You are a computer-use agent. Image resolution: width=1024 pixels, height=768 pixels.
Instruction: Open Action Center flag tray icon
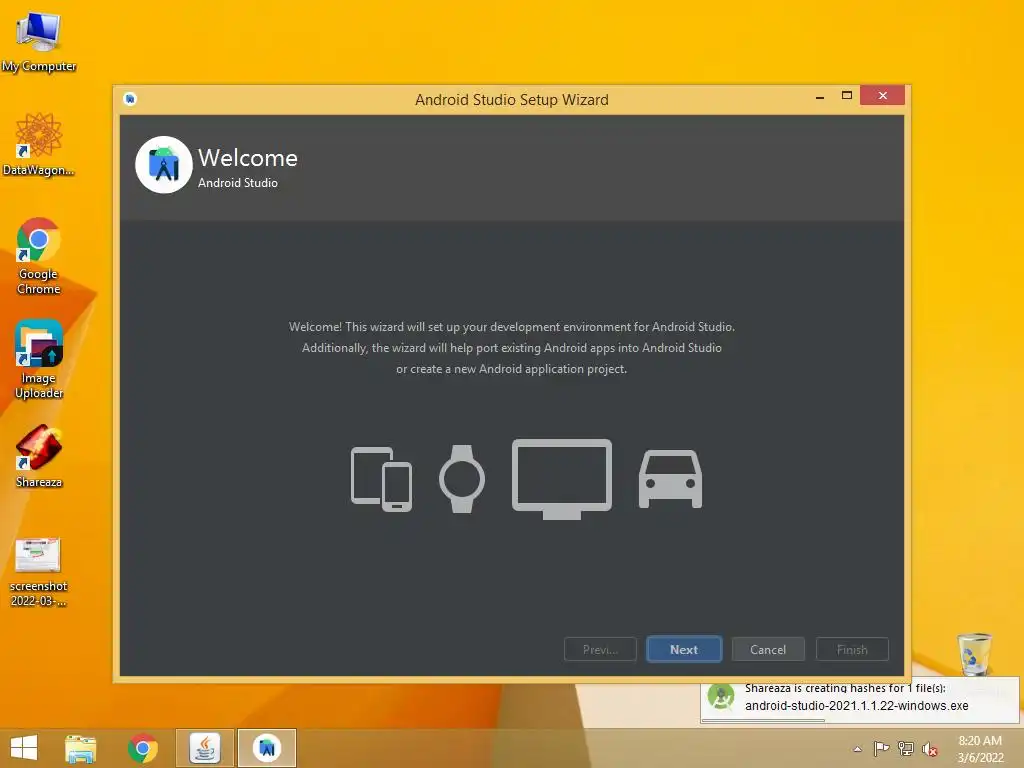click(x=881, y=748)
